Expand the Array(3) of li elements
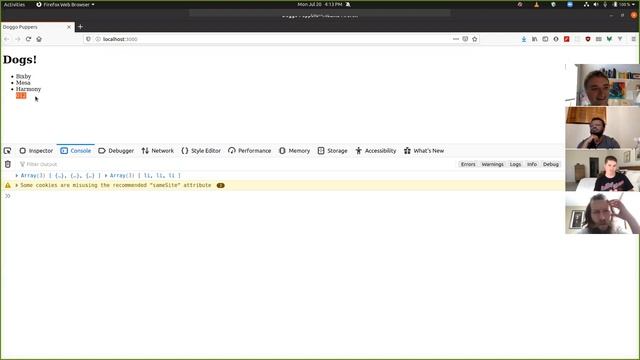The width and height of the screenshot is (640, 360). coord(106,176)
